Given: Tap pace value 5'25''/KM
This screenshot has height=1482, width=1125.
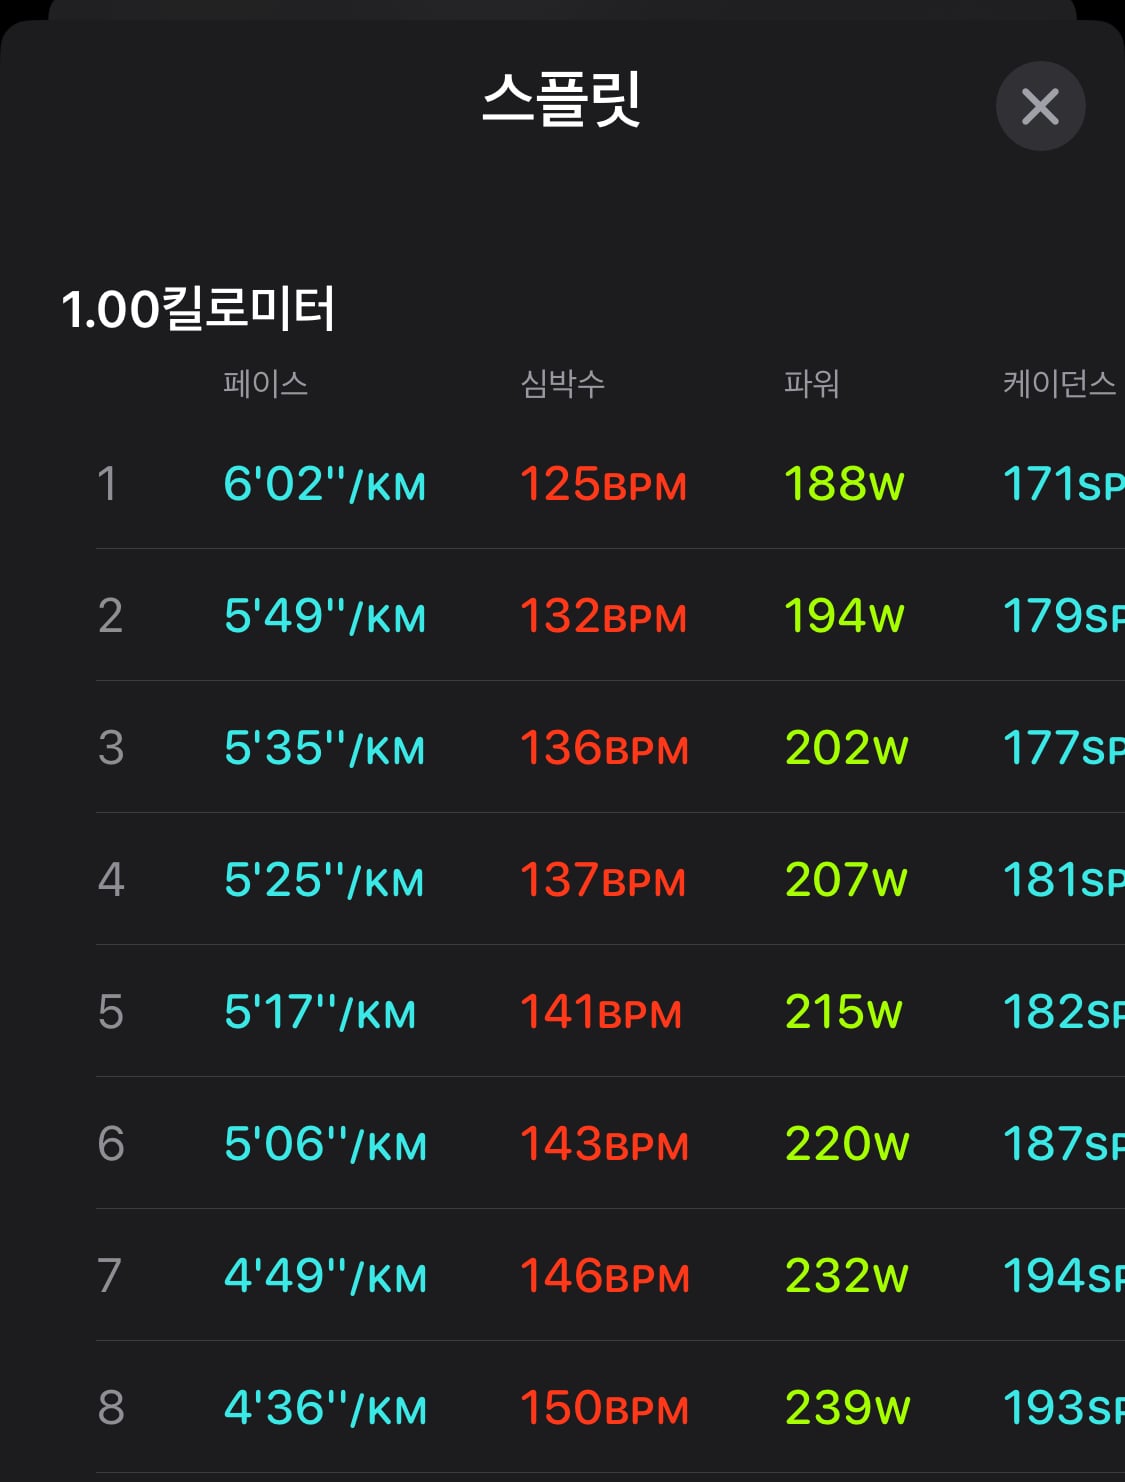Looking at the screenshot, I should click(x=324, y=880).
